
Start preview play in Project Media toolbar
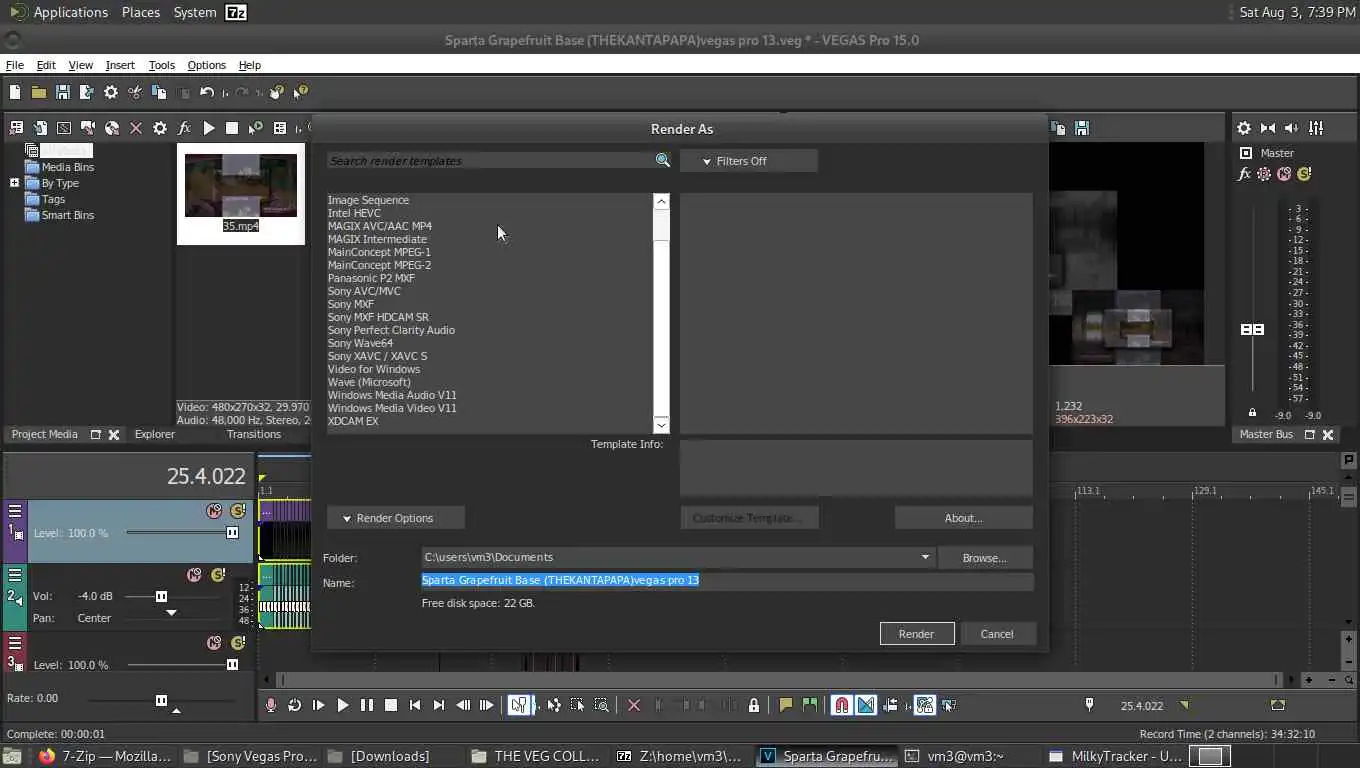tap(209, 128)
